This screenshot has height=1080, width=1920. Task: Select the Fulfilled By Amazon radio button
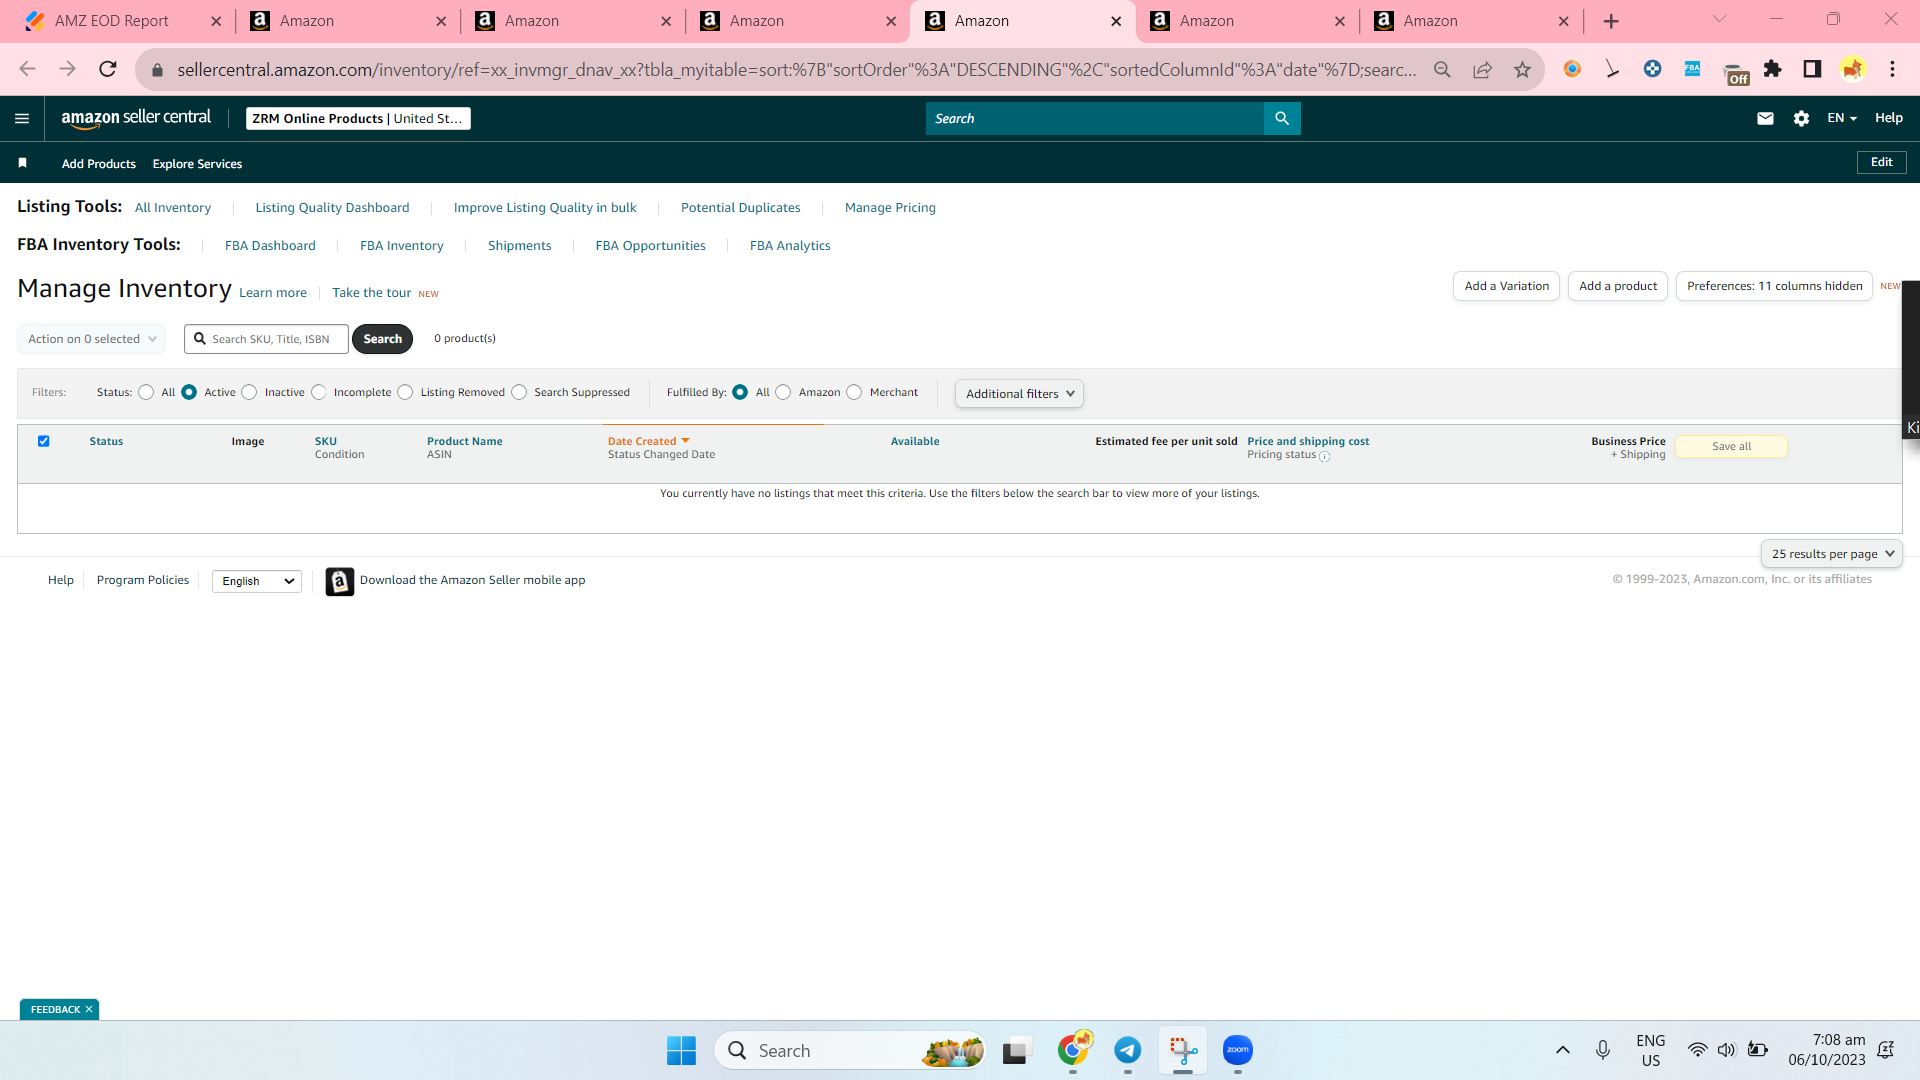[783, 392]
